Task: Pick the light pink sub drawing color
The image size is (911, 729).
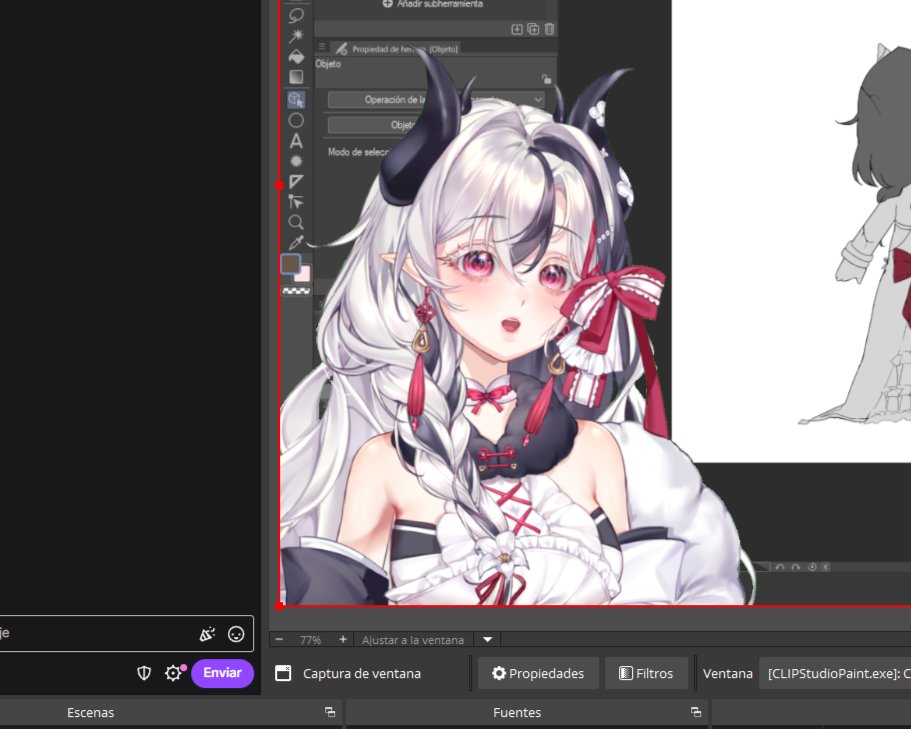Action: click(x=304, y=274)
